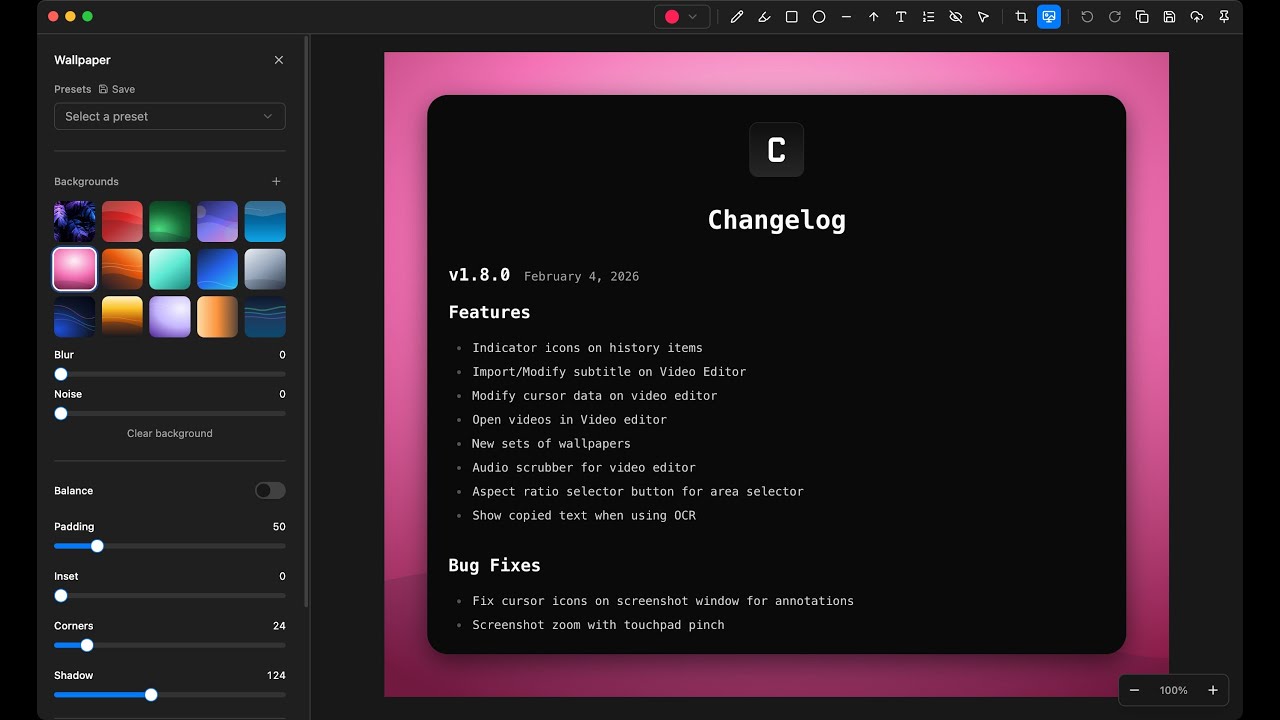This screenshot has width=1280, height=720.
Task: Select the Crop tool
Action: (x=1021, y=17)
